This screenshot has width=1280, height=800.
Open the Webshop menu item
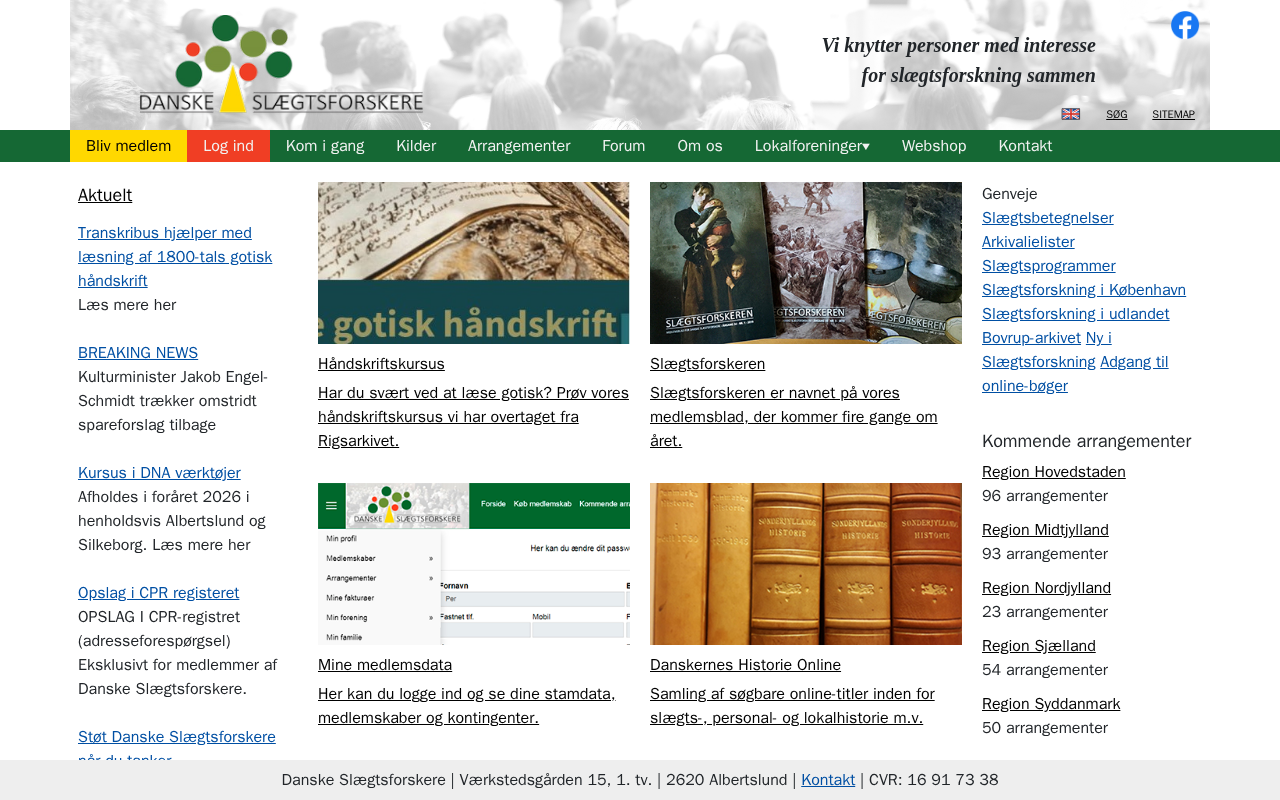[934, 146]
